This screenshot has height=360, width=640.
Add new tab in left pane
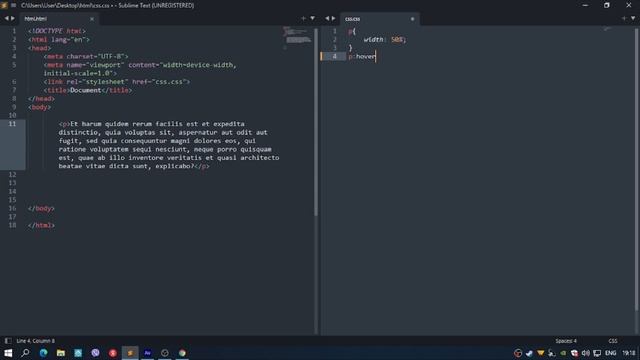pos(303,18)
